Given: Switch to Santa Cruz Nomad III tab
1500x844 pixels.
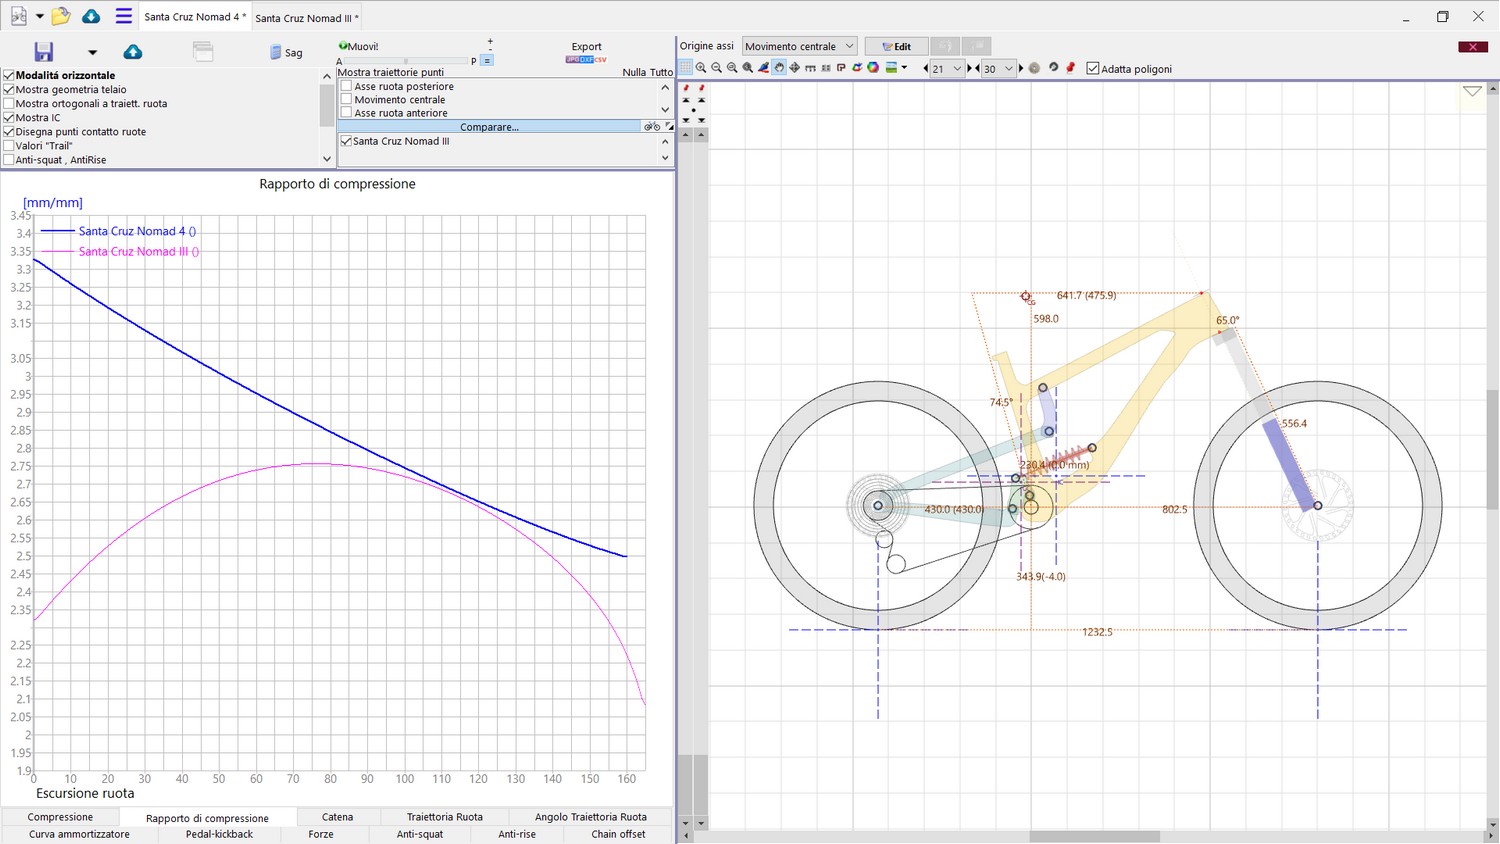Looking at the screenshot, I should tap(306, 17).
